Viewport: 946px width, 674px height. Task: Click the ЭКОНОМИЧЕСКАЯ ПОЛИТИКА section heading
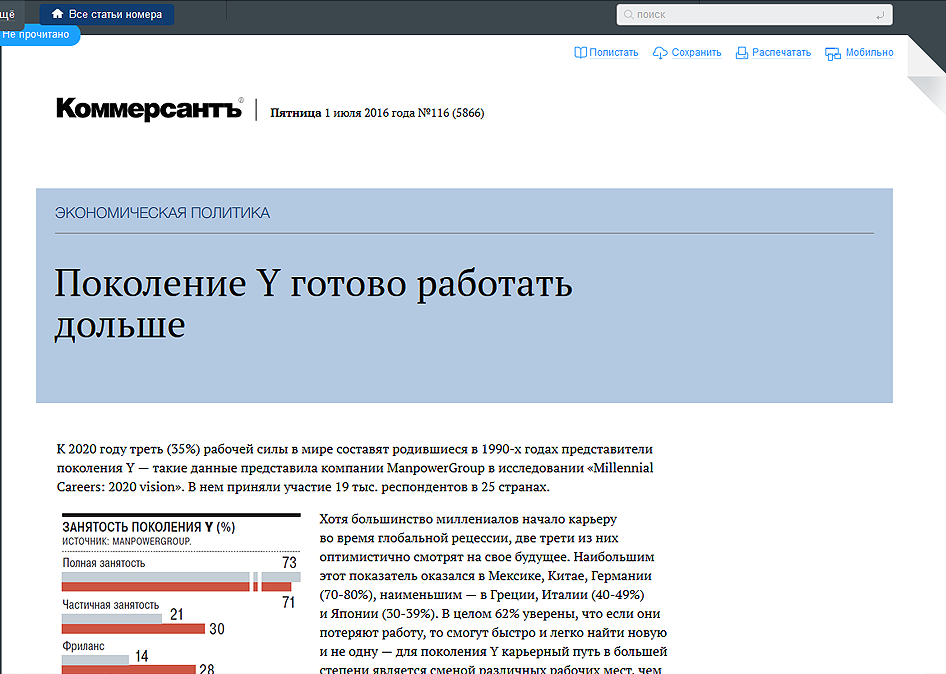click(162, 213)
